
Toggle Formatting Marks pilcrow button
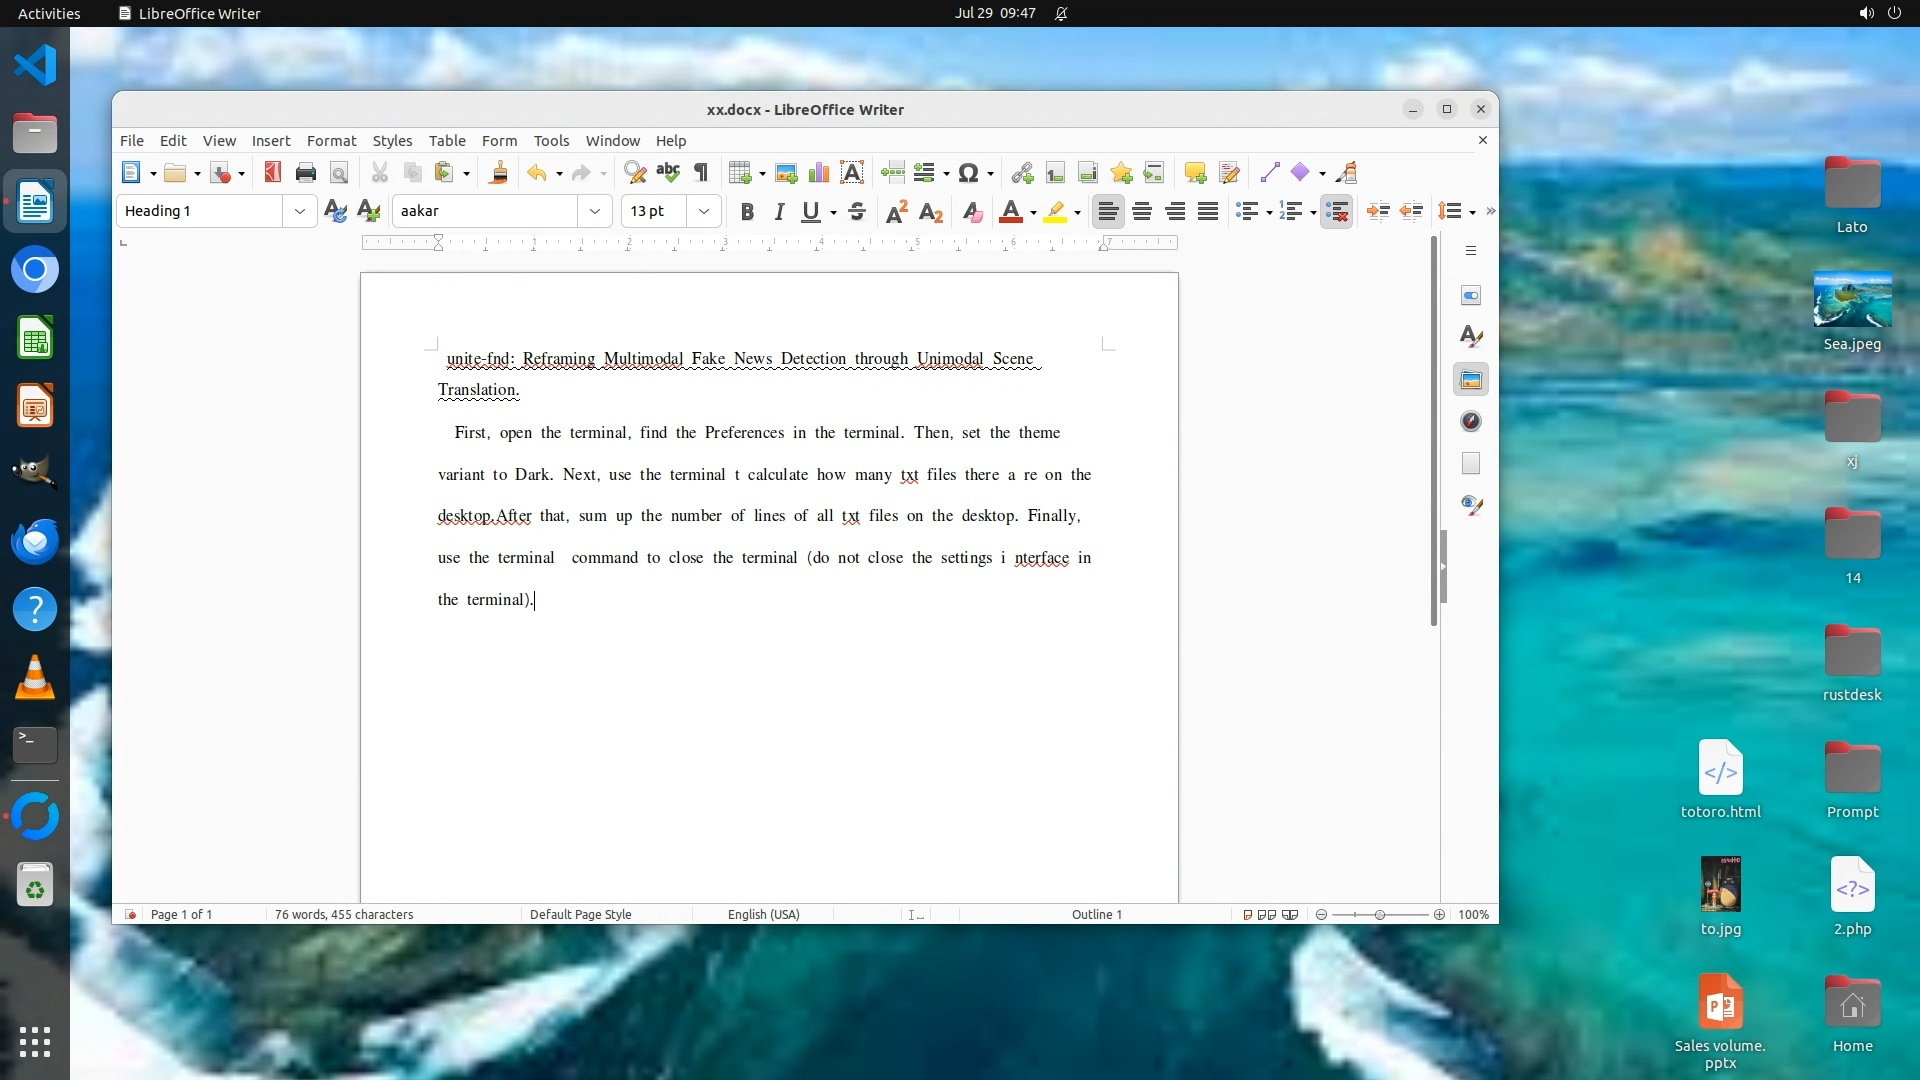(701, 173)
